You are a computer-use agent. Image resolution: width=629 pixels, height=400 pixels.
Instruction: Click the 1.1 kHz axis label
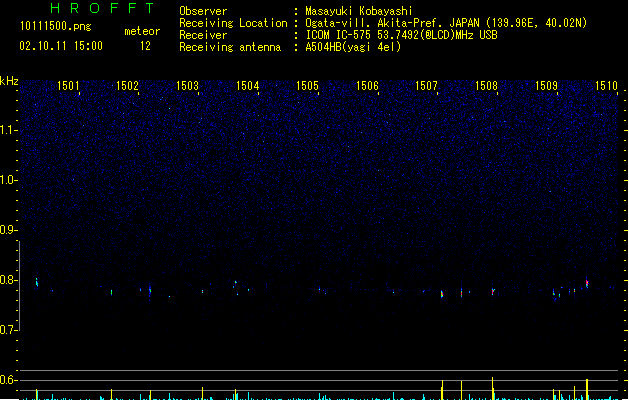pos(8,130)
